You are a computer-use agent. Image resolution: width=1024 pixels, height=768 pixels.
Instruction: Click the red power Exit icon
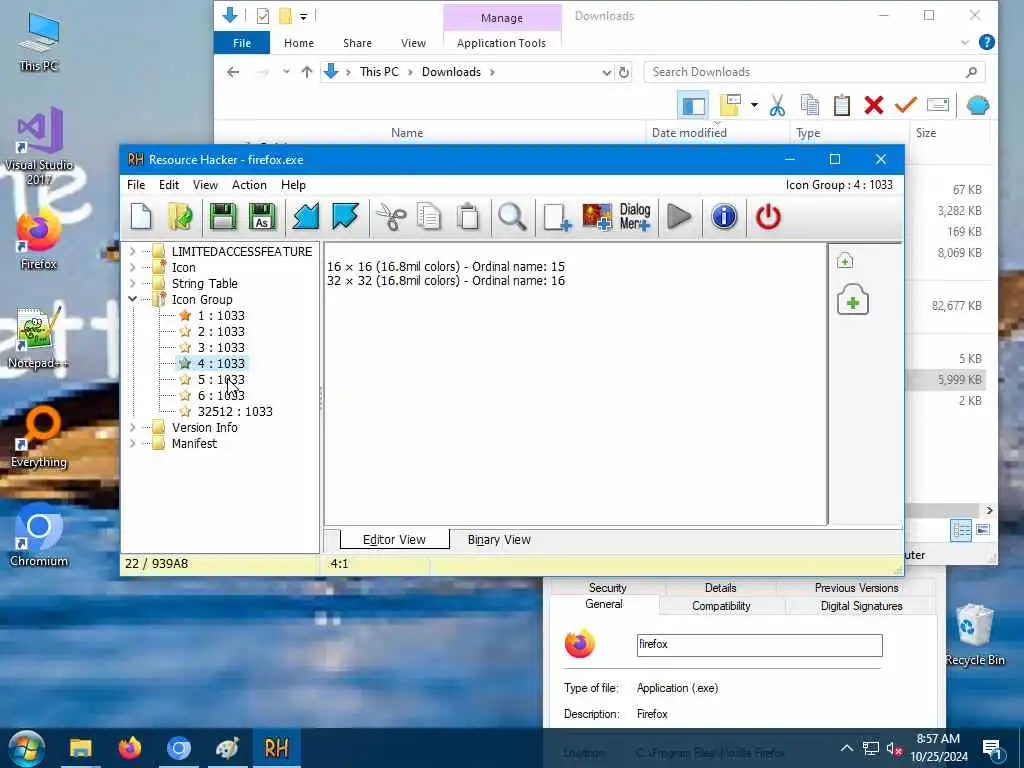point(768,217)
